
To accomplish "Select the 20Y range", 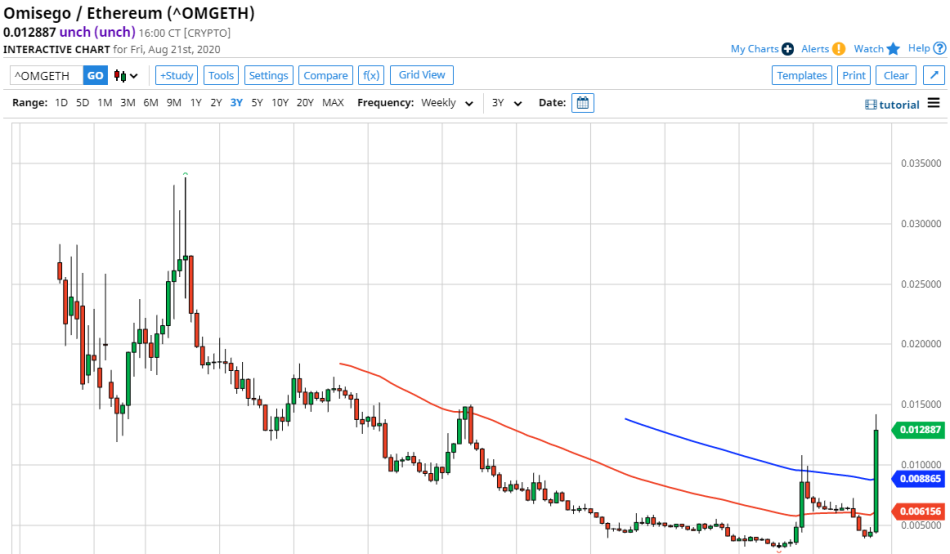I will point(305,103).
